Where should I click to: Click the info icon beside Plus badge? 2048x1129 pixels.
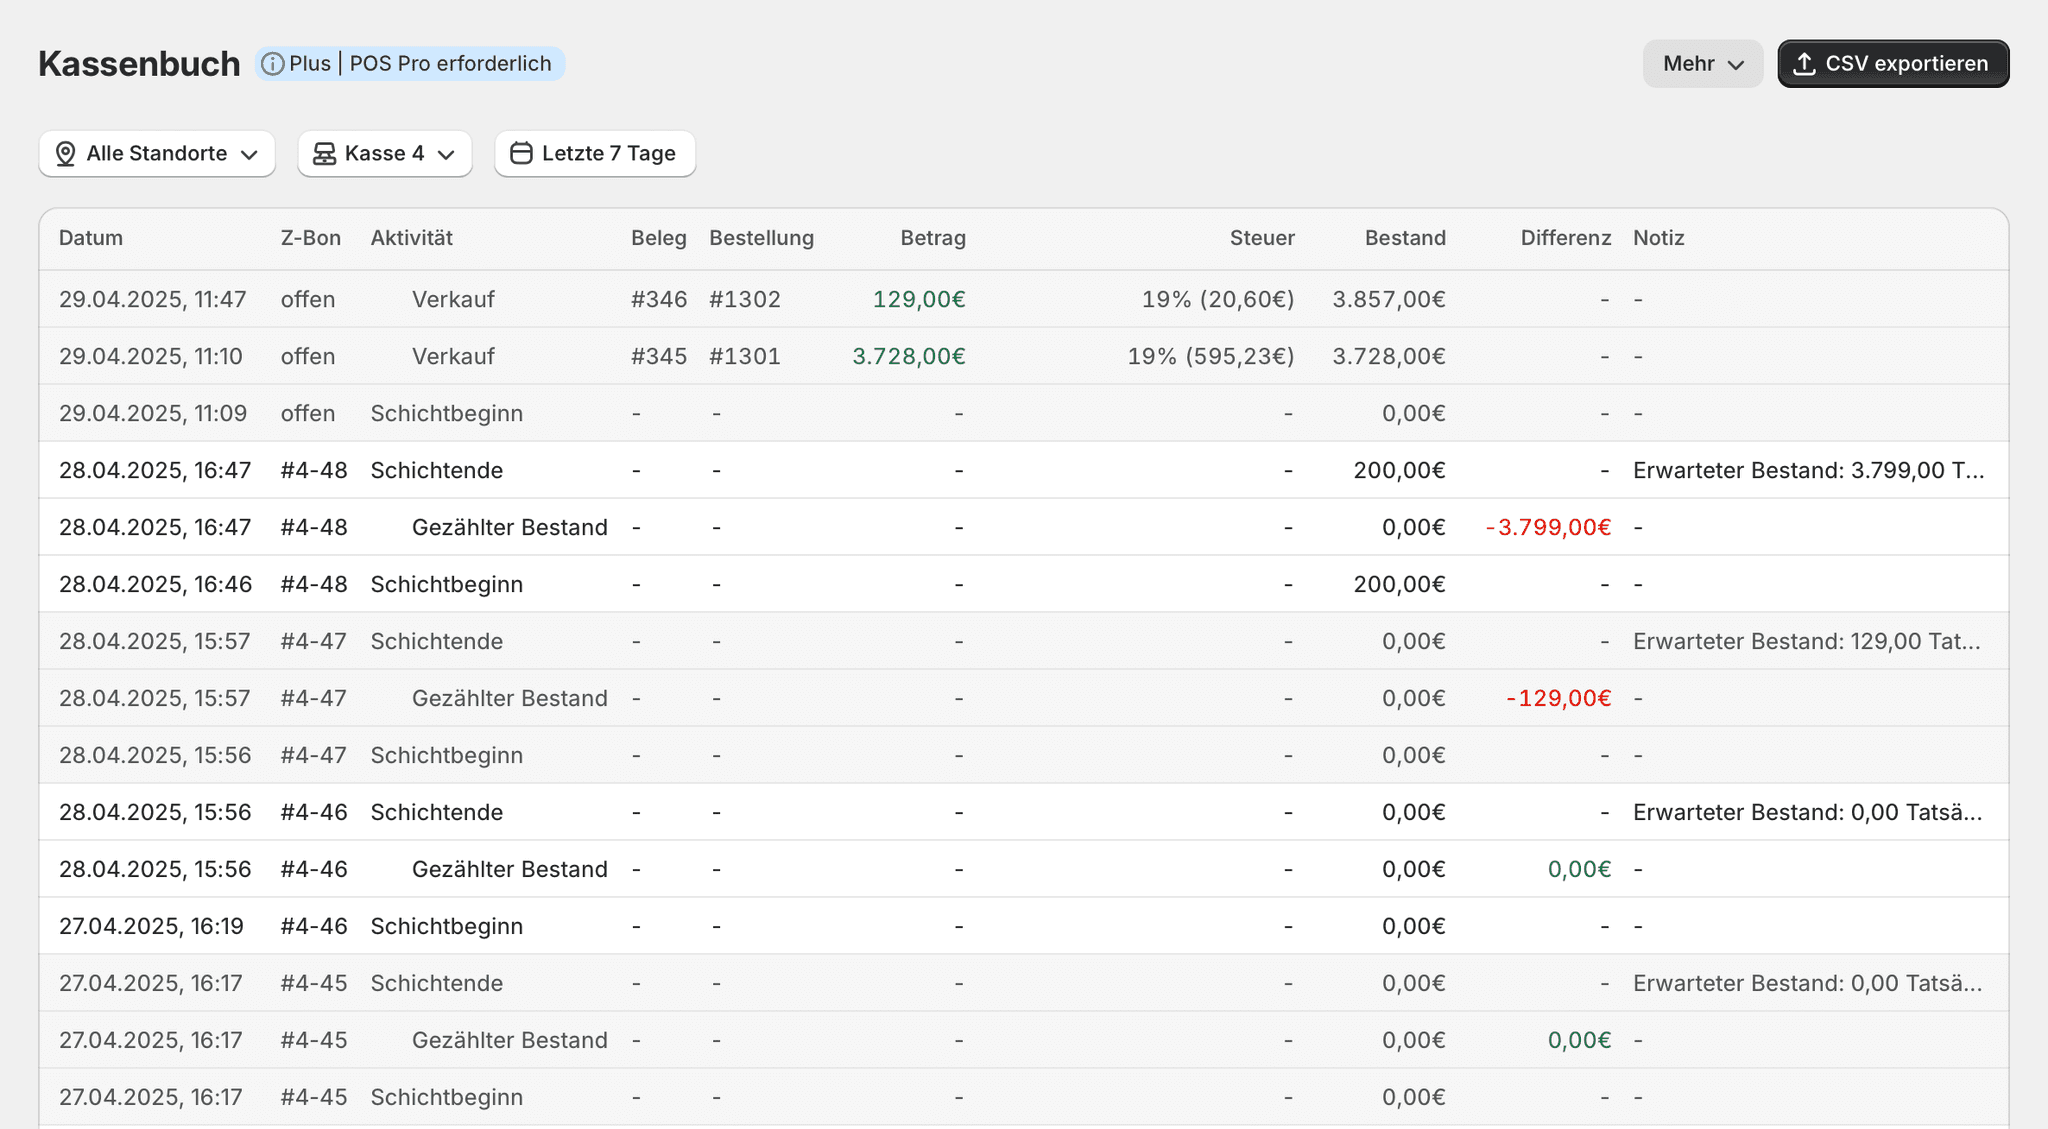click(272, 64)
